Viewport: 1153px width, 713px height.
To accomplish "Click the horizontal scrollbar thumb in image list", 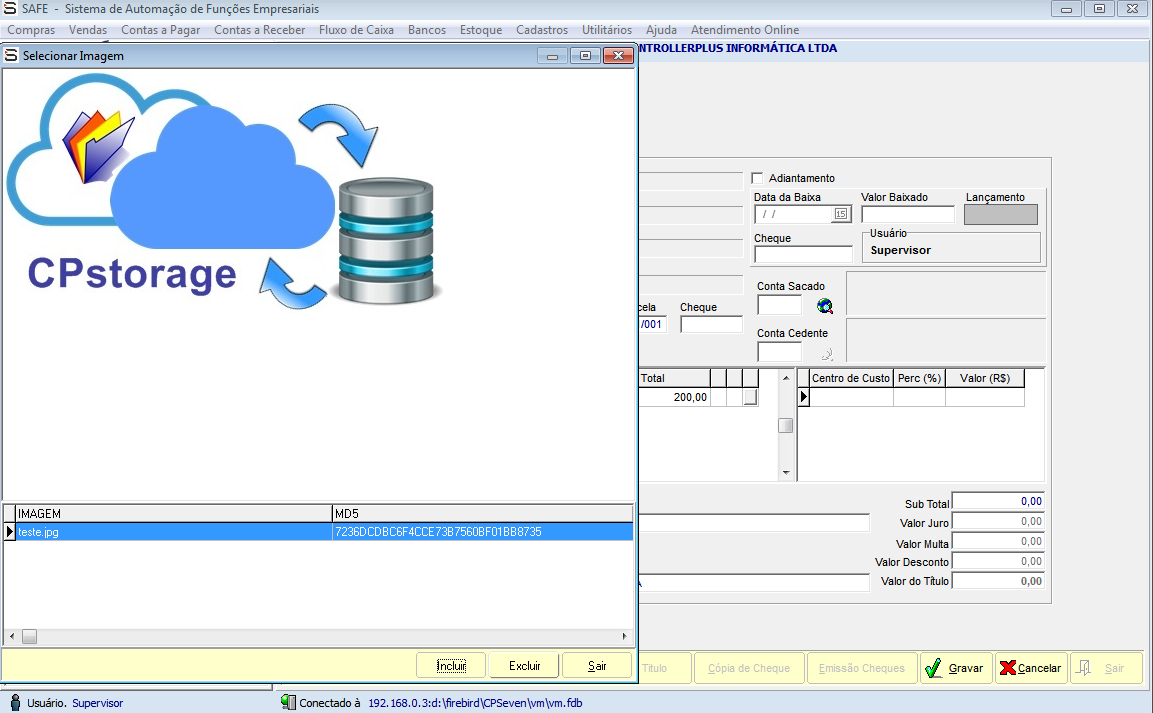I will pos(29,637).
